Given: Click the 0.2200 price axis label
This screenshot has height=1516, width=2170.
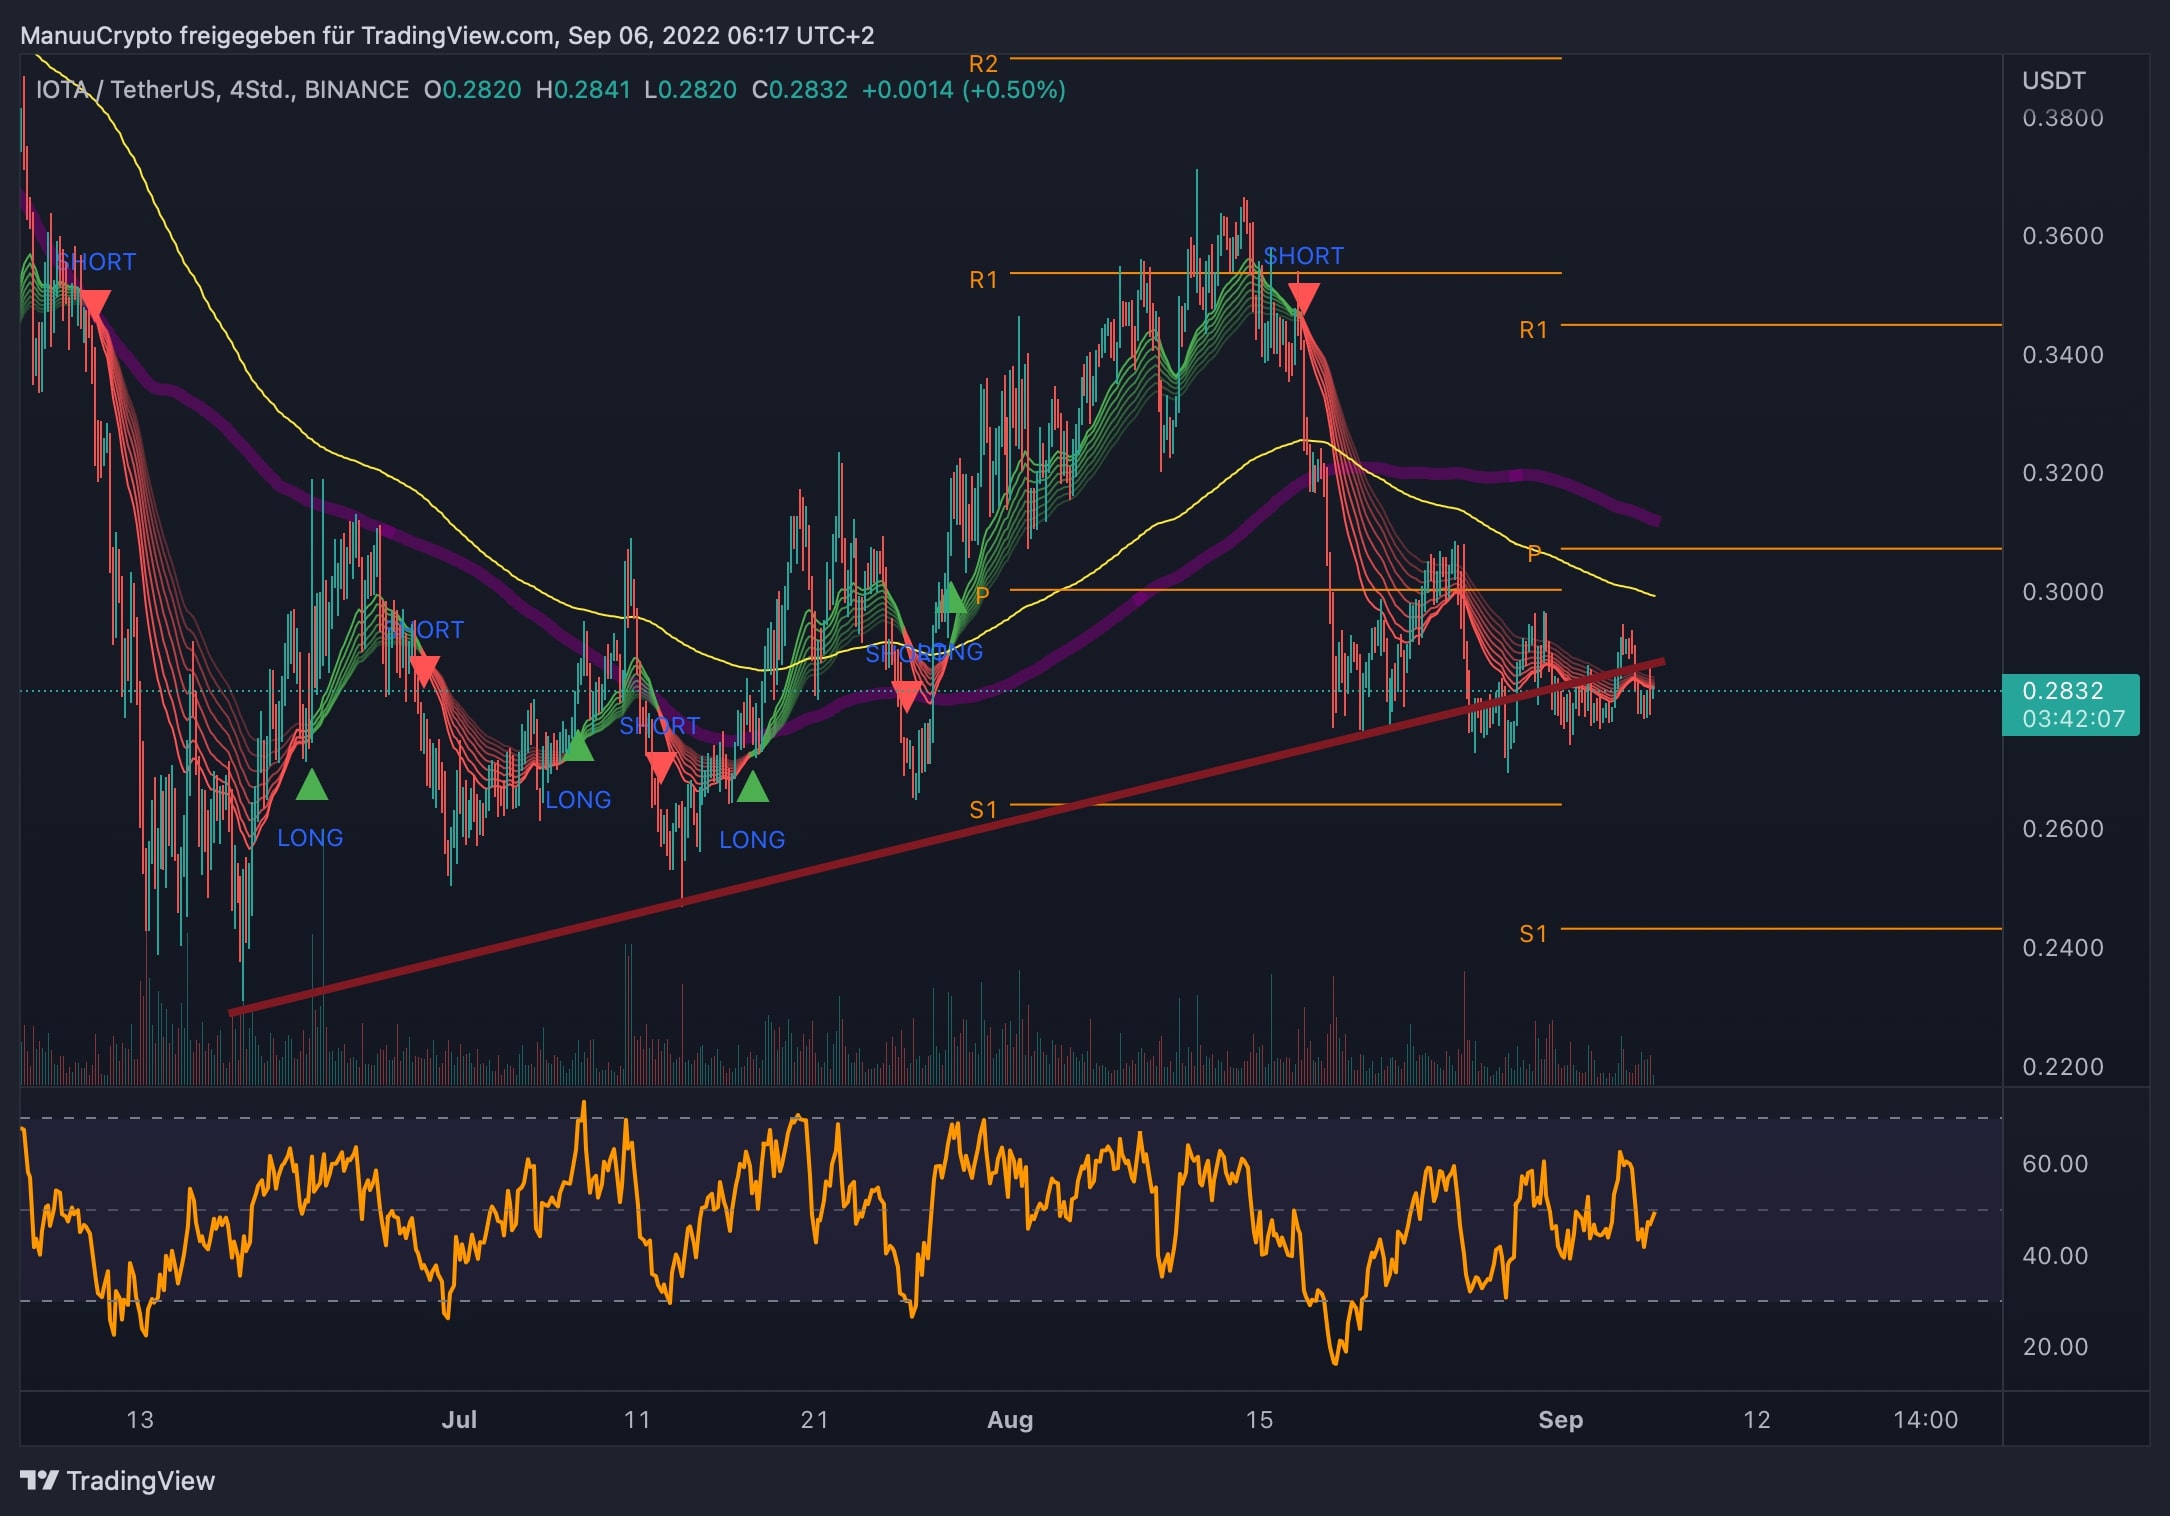Looking at the screenshot, I should point(2062,1067).
